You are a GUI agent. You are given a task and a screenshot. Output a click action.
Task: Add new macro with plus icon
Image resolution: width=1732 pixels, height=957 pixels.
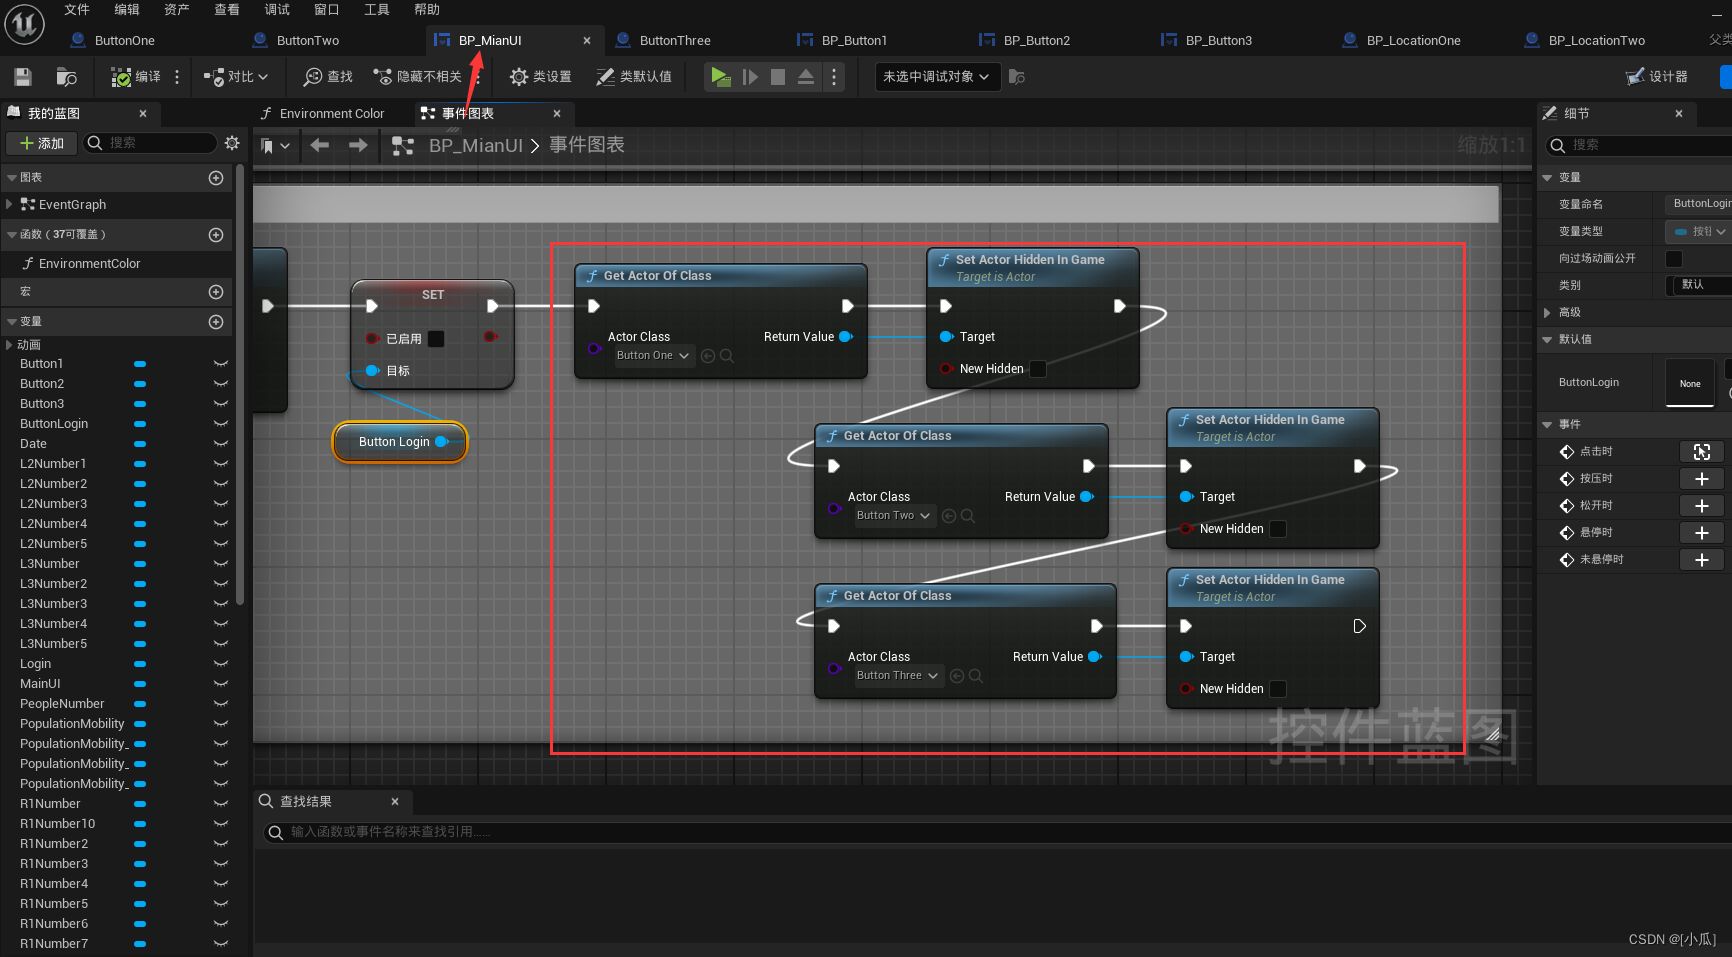click(x=216, y=292)
